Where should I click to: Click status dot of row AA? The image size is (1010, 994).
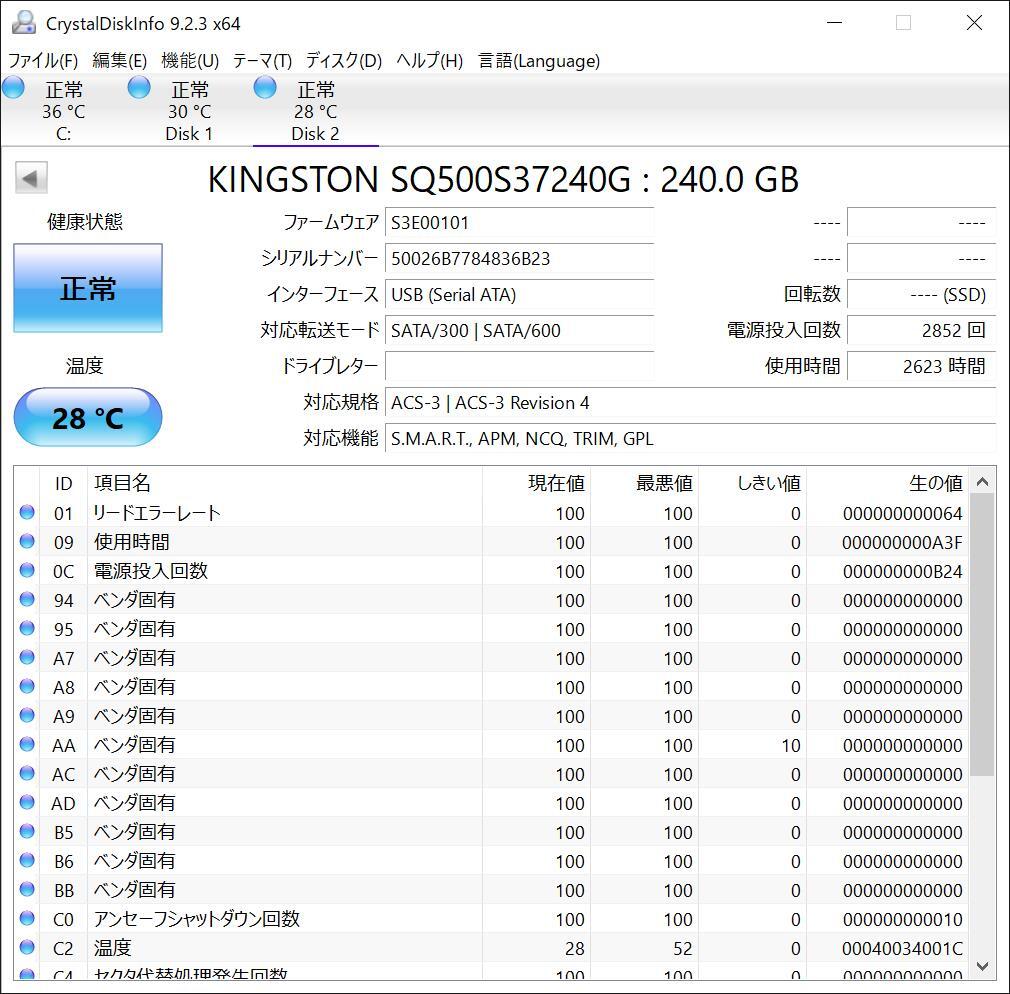[x=27, y=744]
